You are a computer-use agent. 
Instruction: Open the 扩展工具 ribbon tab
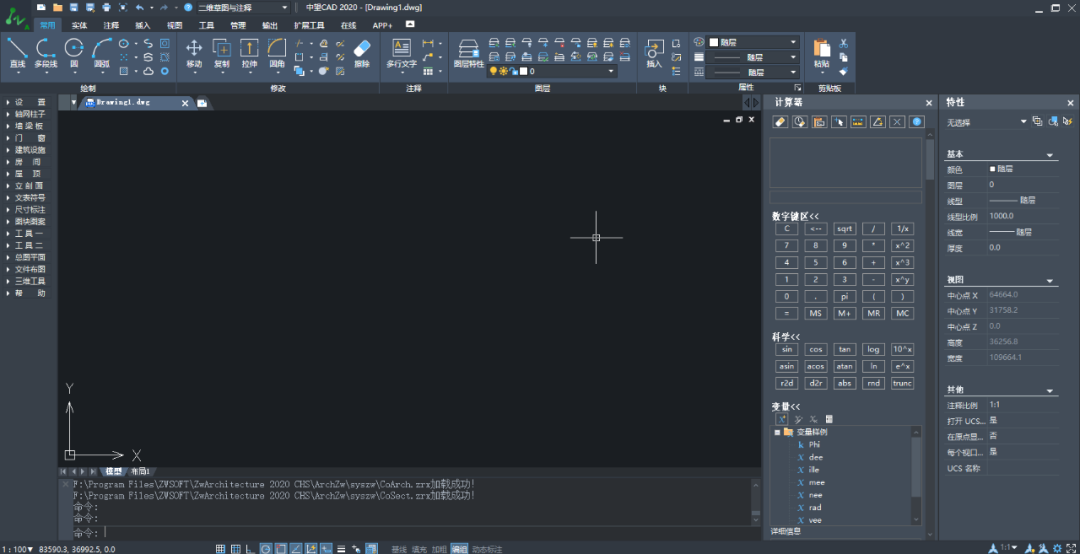point(308,24)
